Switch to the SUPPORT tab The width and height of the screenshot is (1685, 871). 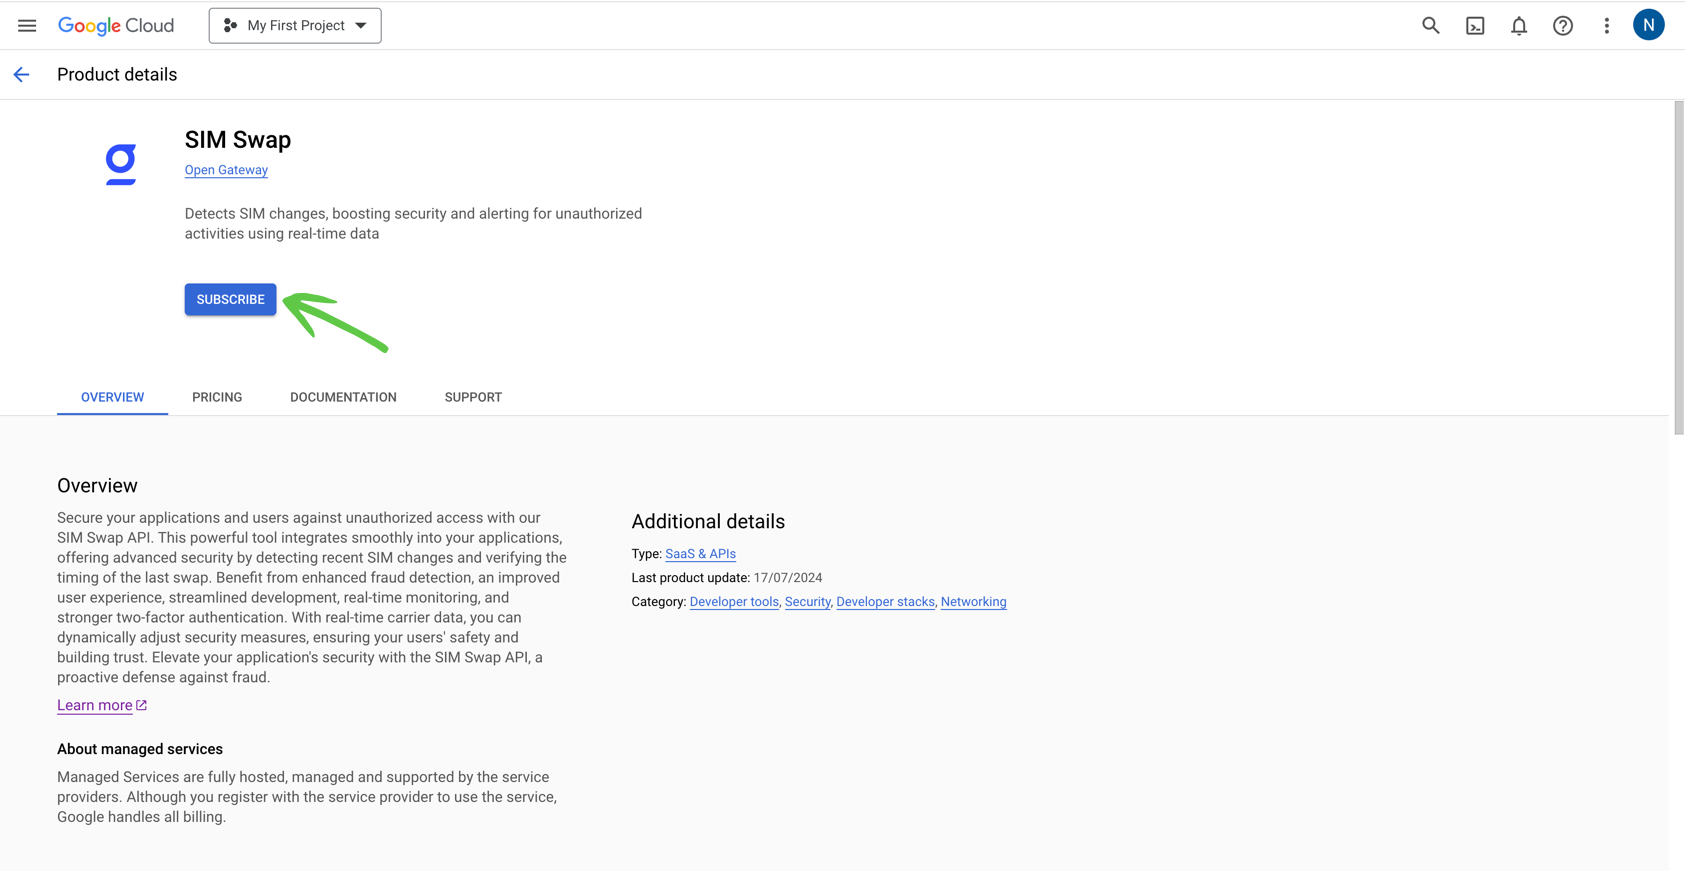(x=473, y=397)
